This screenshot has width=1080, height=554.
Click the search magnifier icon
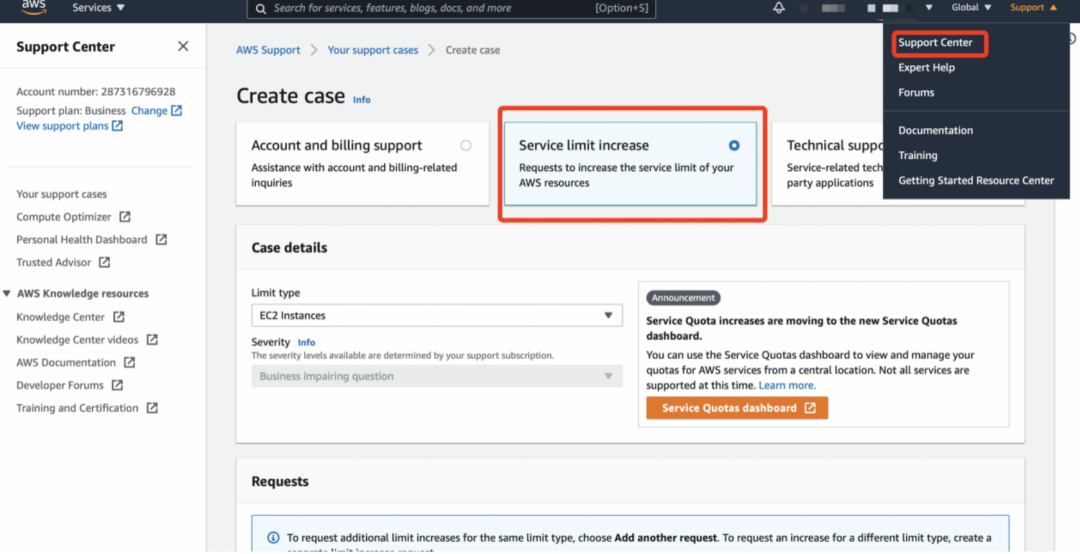pos(260,9)
